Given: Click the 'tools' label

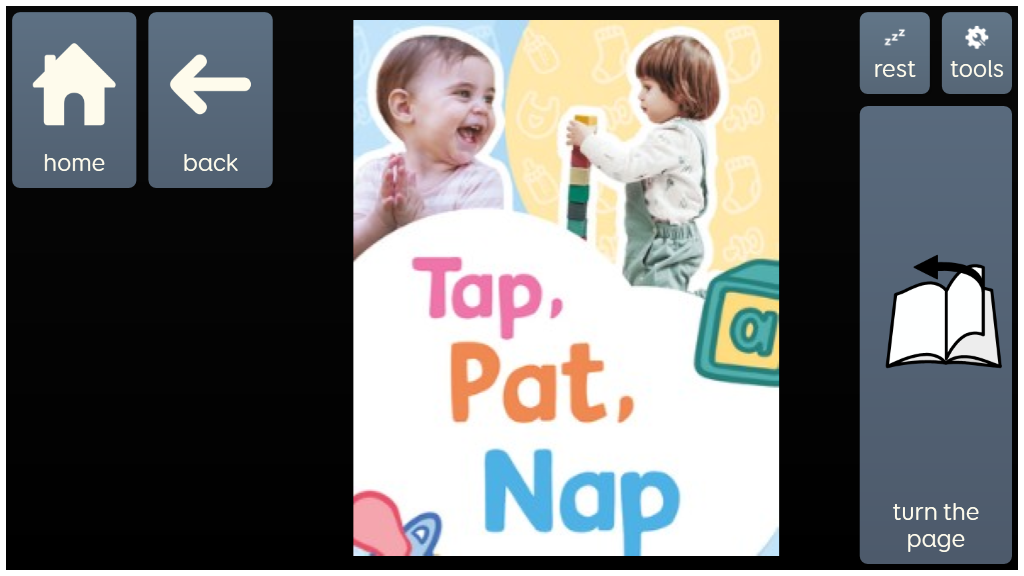Looking at the screenshot, I should pos(976,69).
